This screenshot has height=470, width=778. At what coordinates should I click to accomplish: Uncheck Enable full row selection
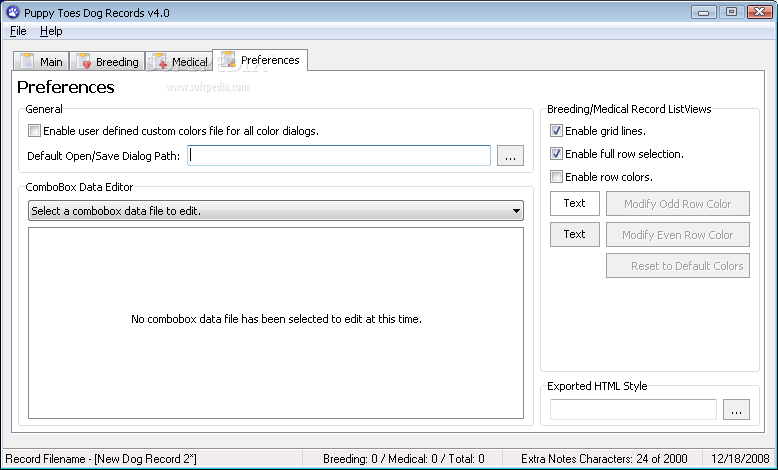coord(556,154)
